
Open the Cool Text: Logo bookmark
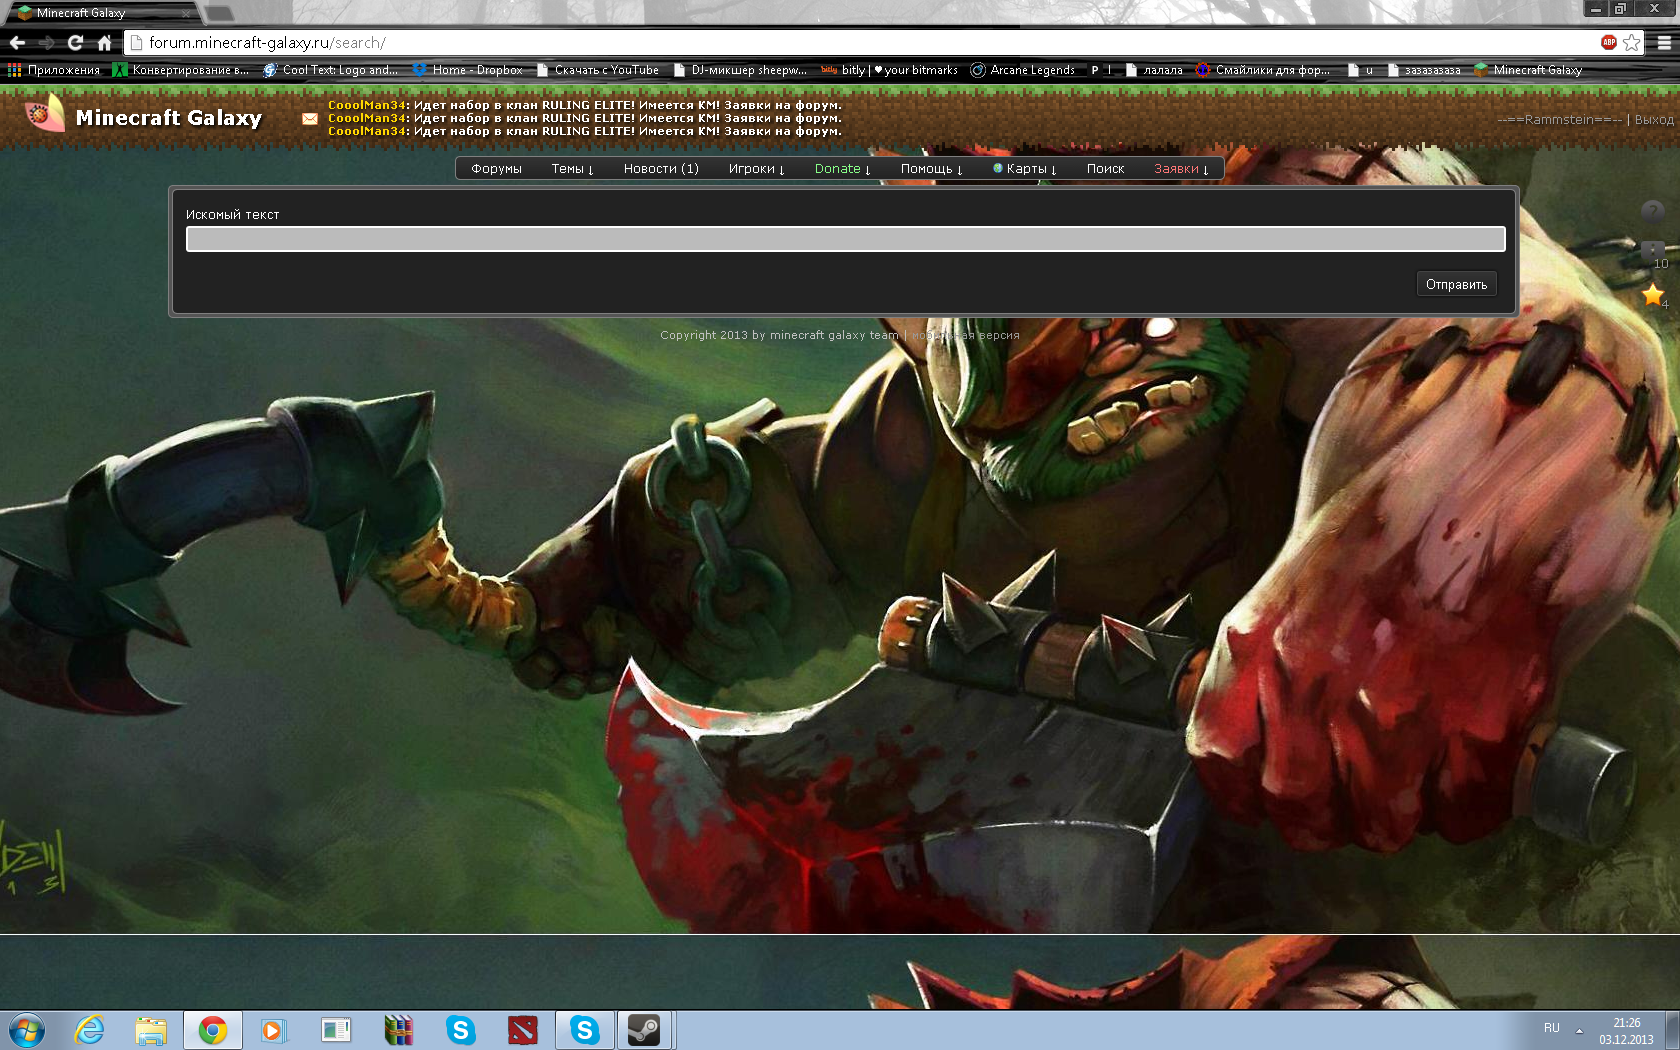pos(330,70)
